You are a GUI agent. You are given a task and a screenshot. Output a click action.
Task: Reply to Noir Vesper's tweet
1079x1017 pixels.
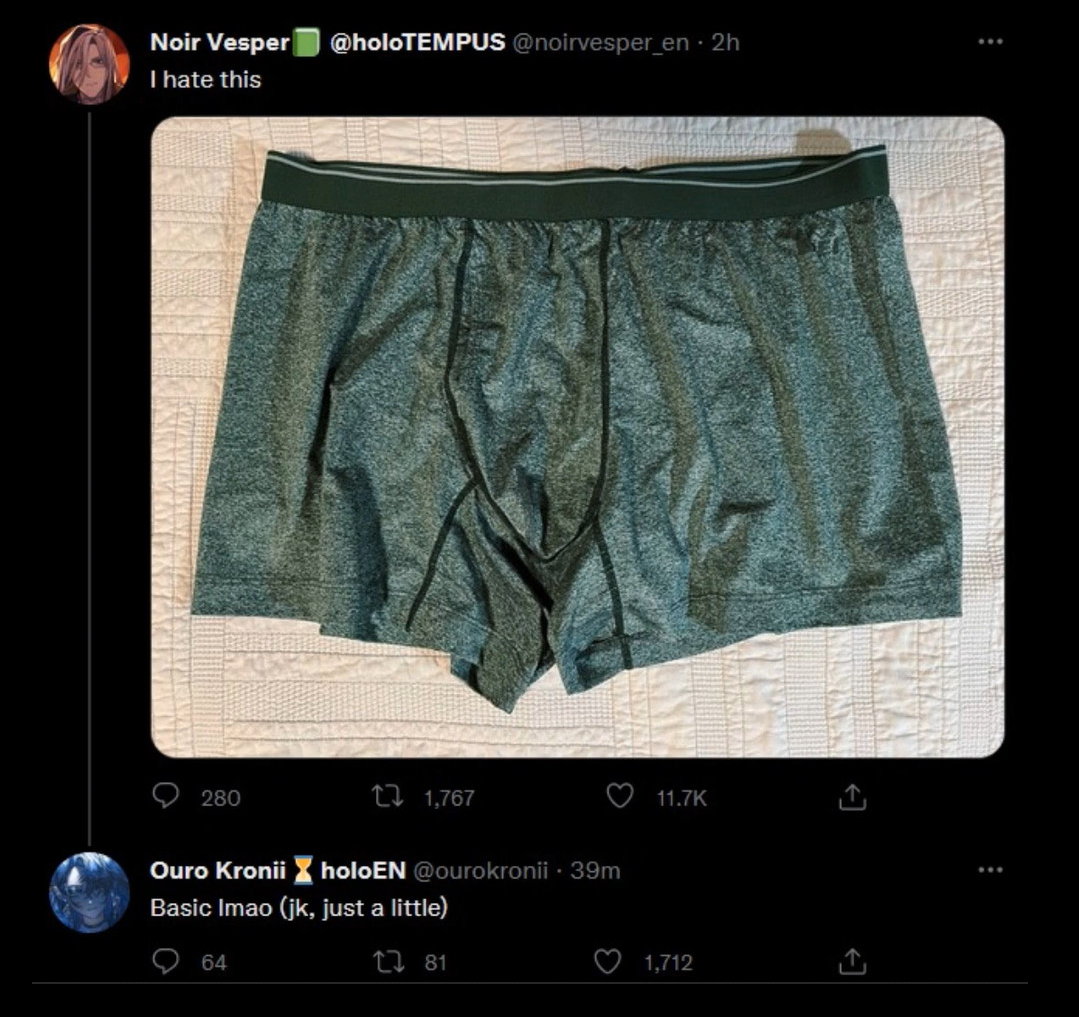coord(165,796)
